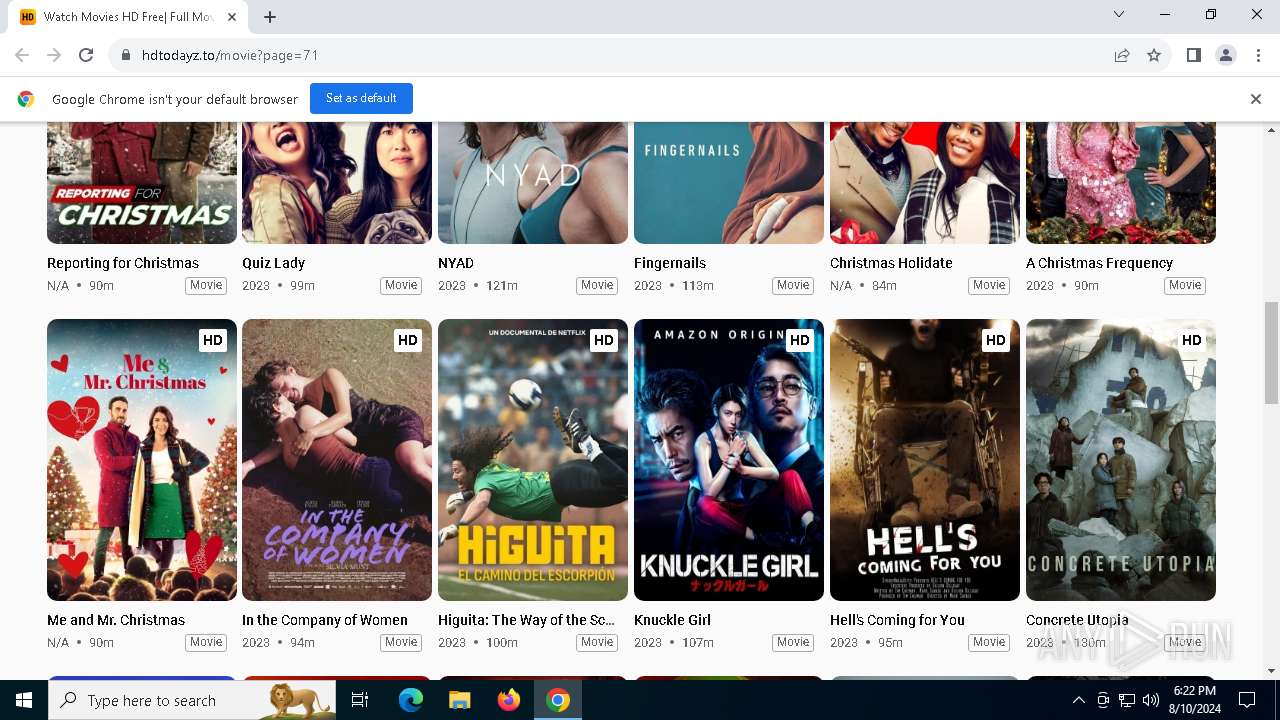Bookmark this tab with star icon

click(1154, 56)
